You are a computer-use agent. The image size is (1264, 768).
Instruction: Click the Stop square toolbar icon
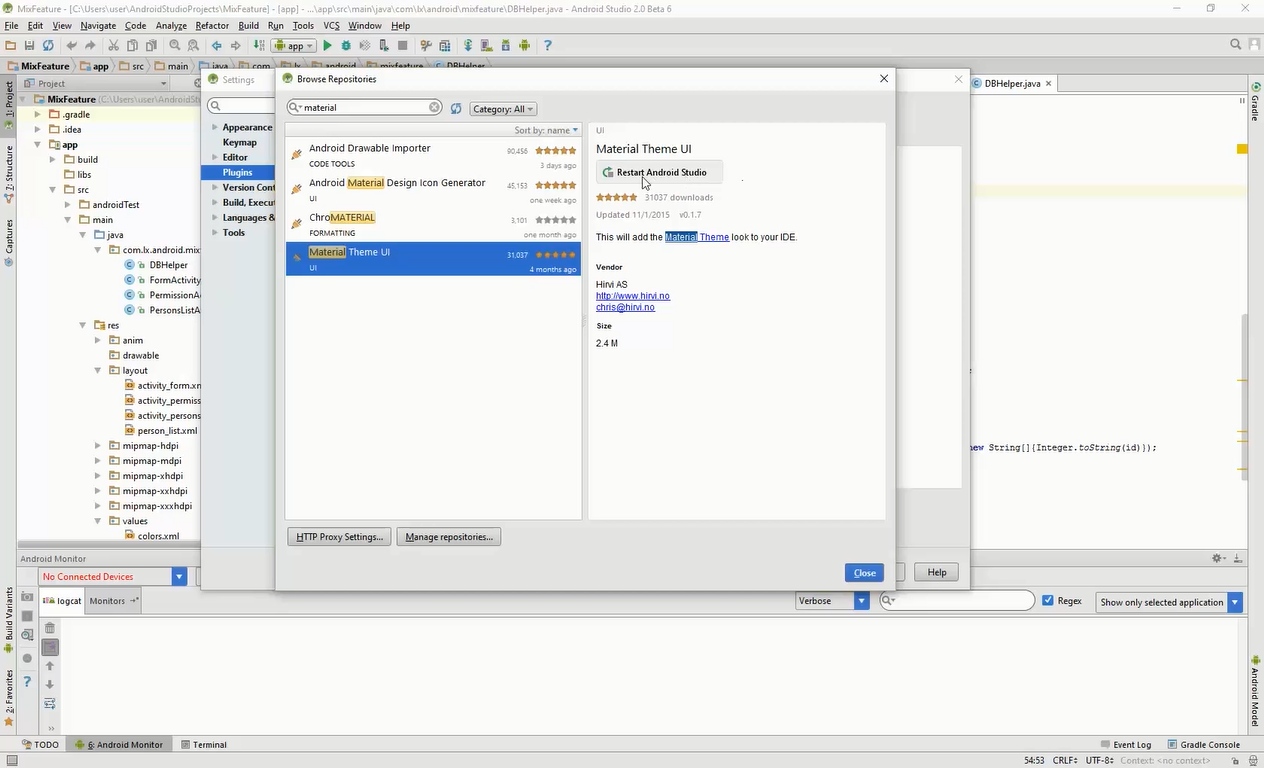(403, 45)
